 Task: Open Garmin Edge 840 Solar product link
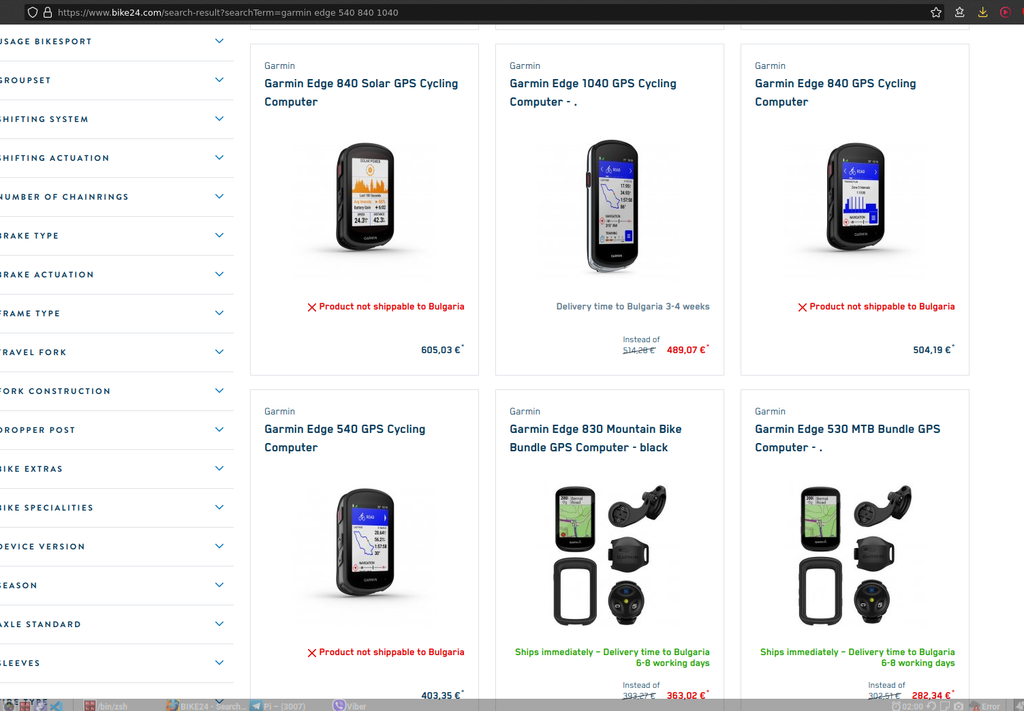pyautogui.click(x=361, y=93)
